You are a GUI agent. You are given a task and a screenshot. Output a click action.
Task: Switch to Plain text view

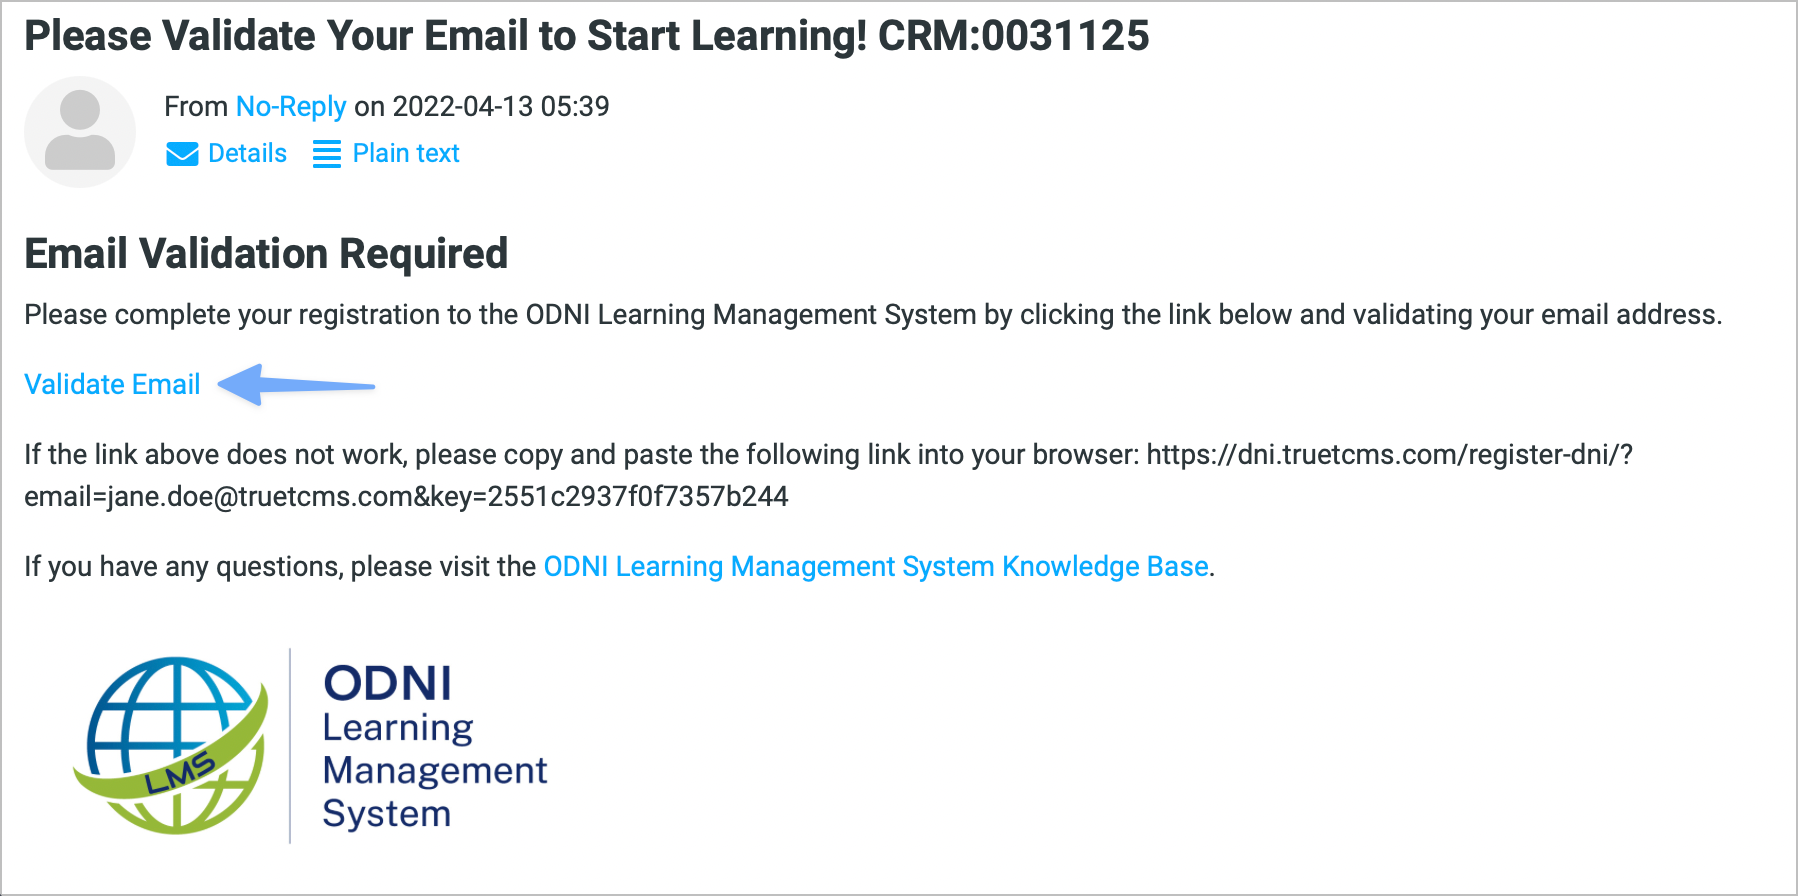click(x=406, y=153)
